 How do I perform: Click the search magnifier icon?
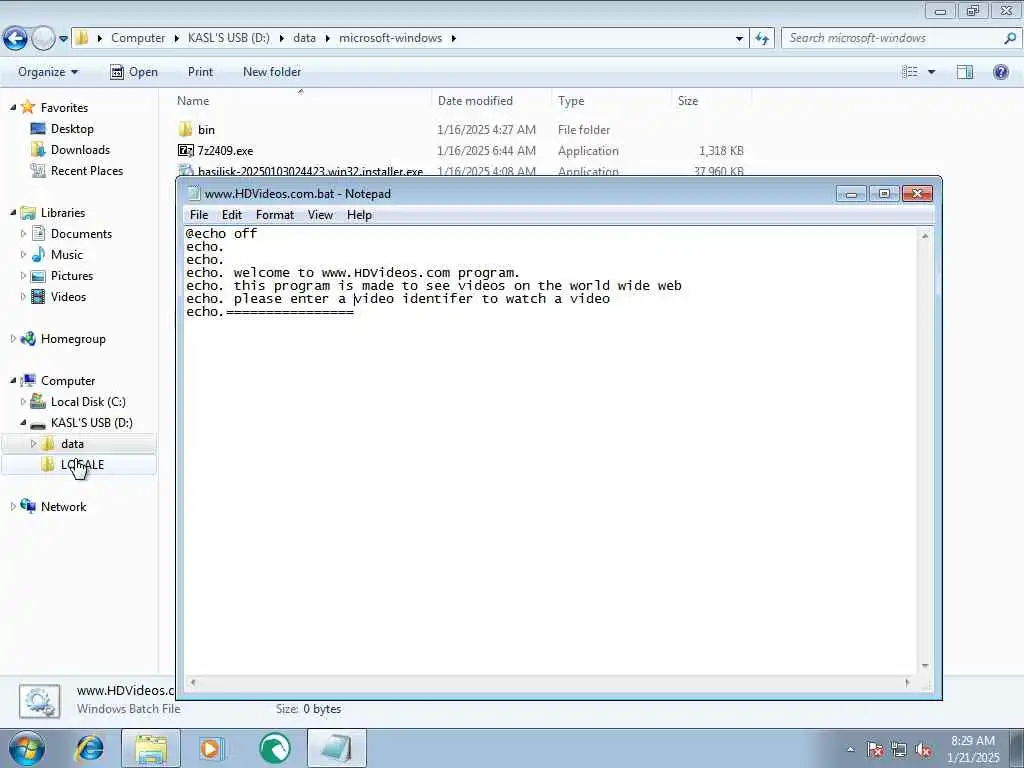tap(1010, 38)
